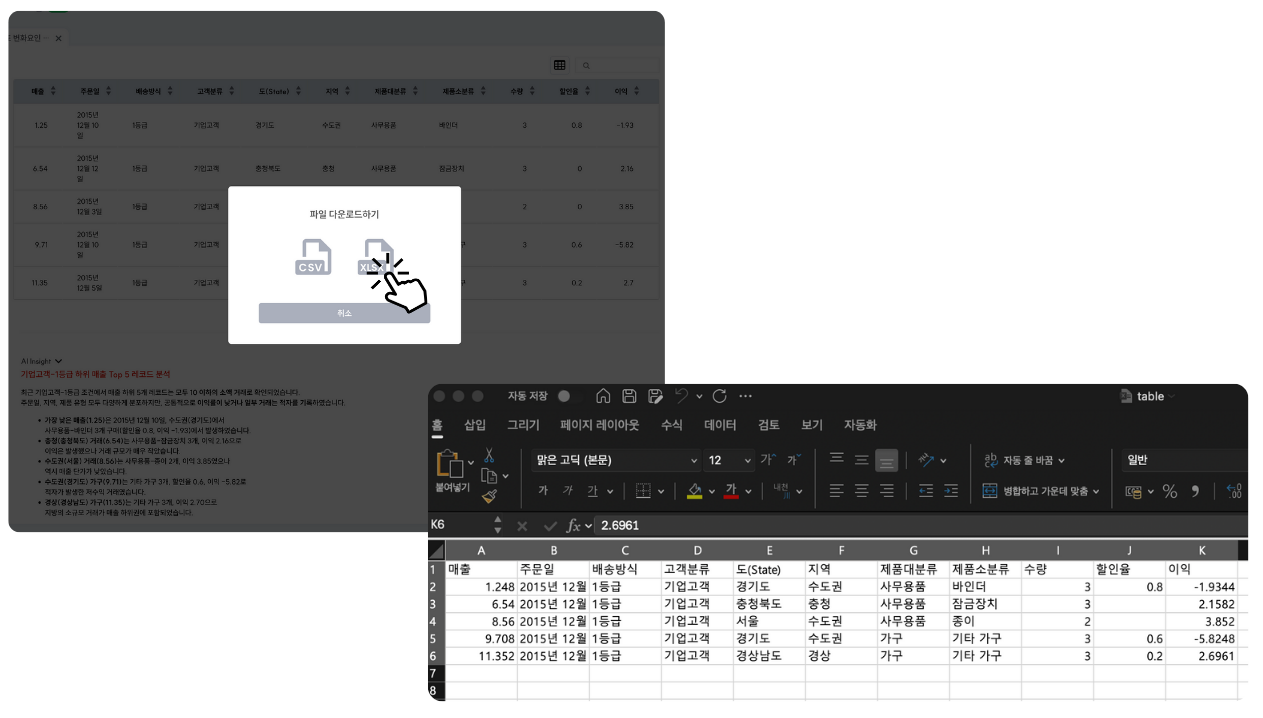Decrease font size with the smaller 가 icon
Image resolution: width=1263 pixels, height=718 pixels.
[x=793, y=460]
